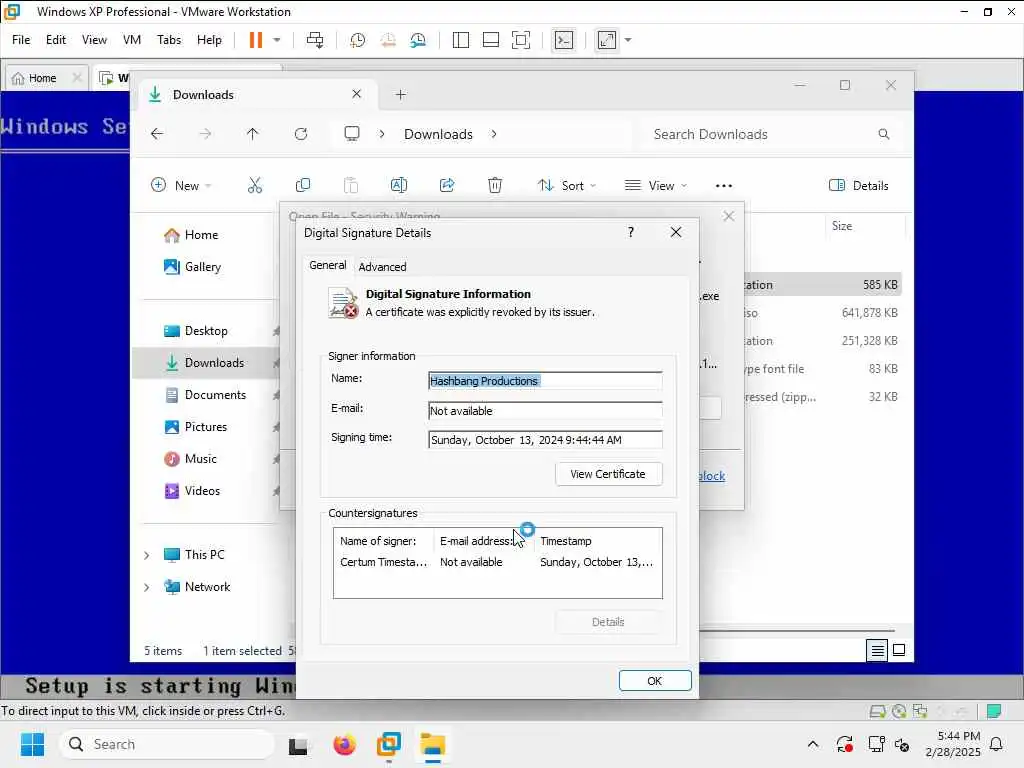
Task: Select Certum Timestamp countersignature row
Action: point(498,562)
